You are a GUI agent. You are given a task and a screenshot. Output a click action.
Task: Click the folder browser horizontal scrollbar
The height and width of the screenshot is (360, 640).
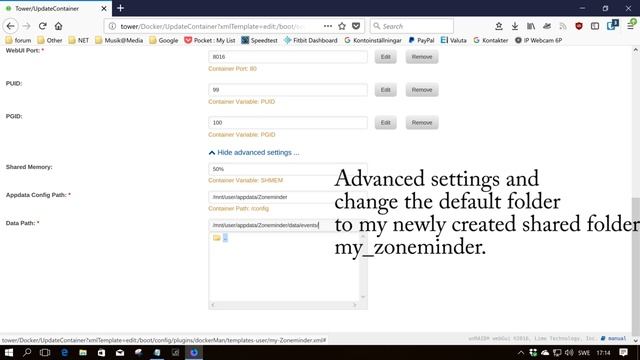point(284,305)
